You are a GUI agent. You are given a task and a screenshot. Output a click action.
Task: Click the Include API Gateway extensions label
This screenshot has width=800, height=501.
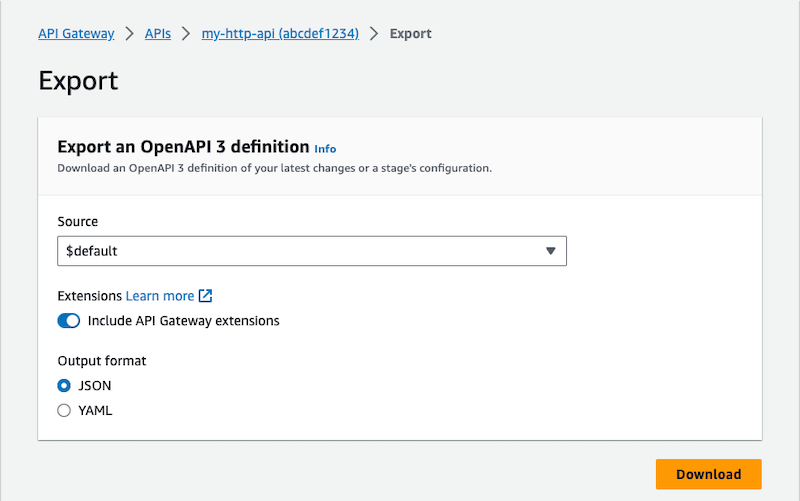pyautogui.click(x=183, y=321)
